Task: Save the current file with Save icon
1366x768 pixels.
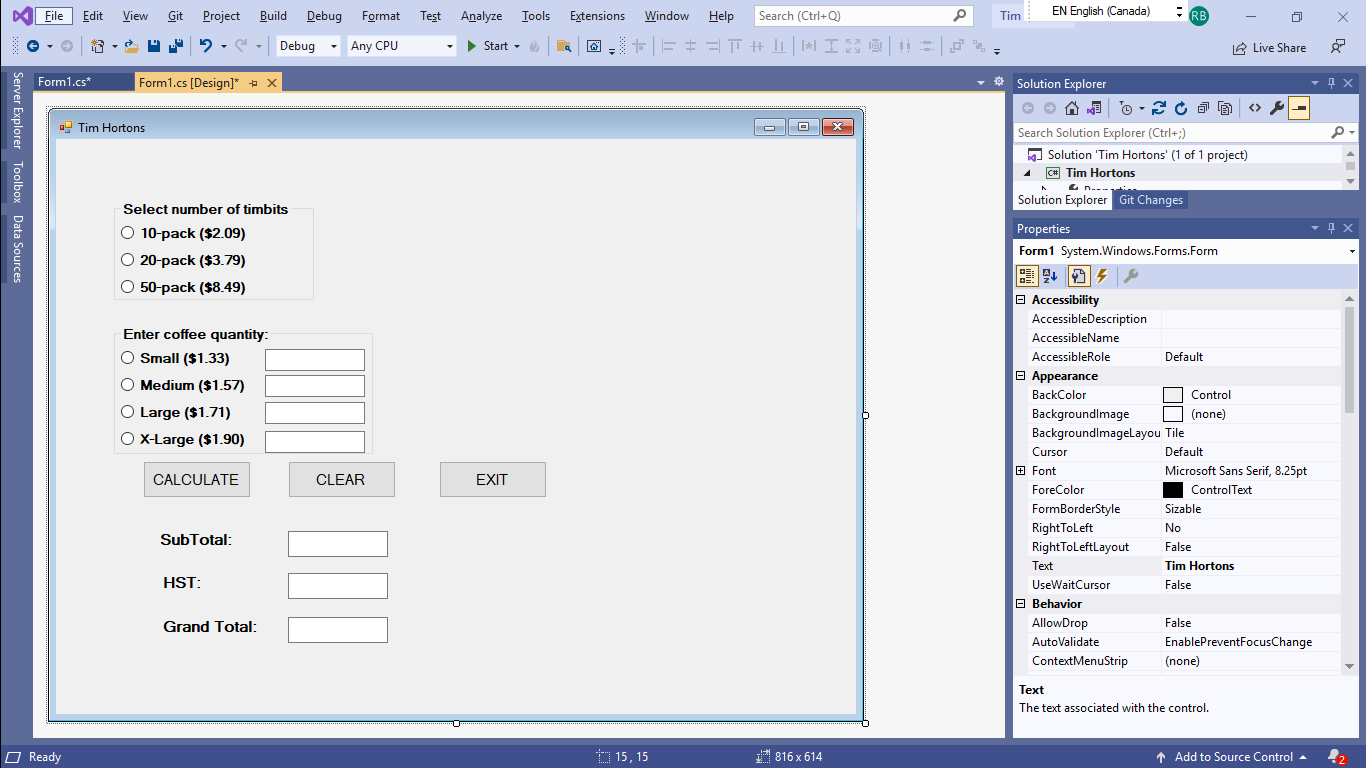Action: [x=154, y=46]
